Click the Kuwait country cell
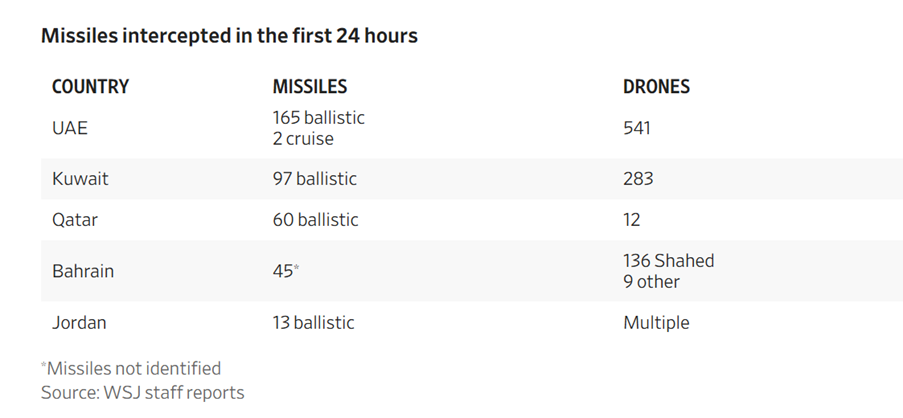903x418 pixels. pos(80,179)
